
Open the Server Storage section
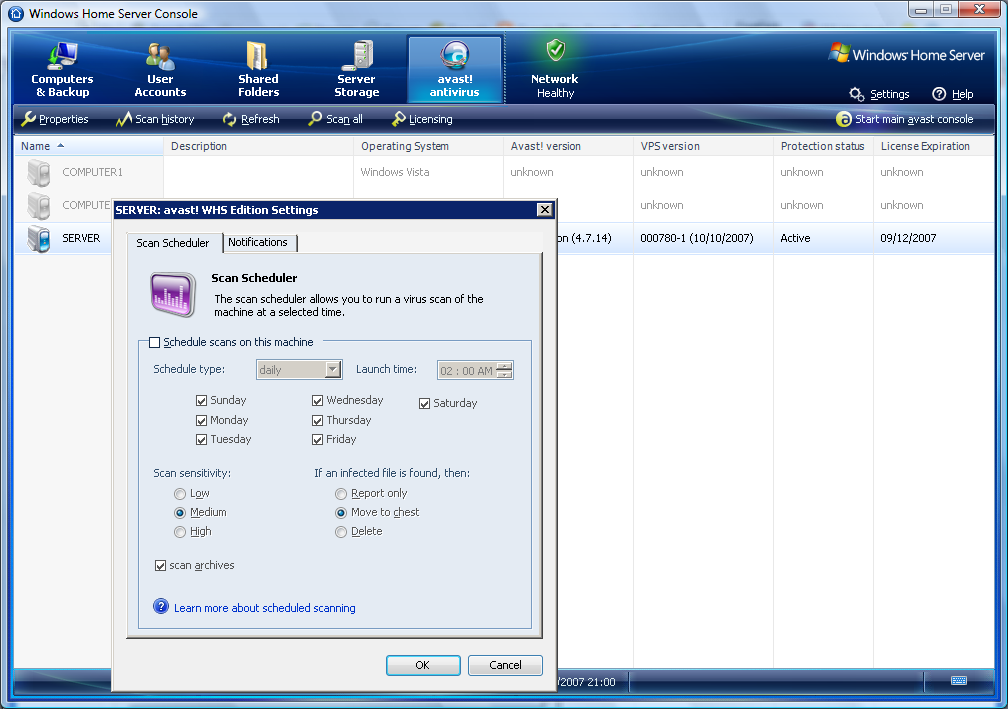pyautogui.click(x=357, y=69)
